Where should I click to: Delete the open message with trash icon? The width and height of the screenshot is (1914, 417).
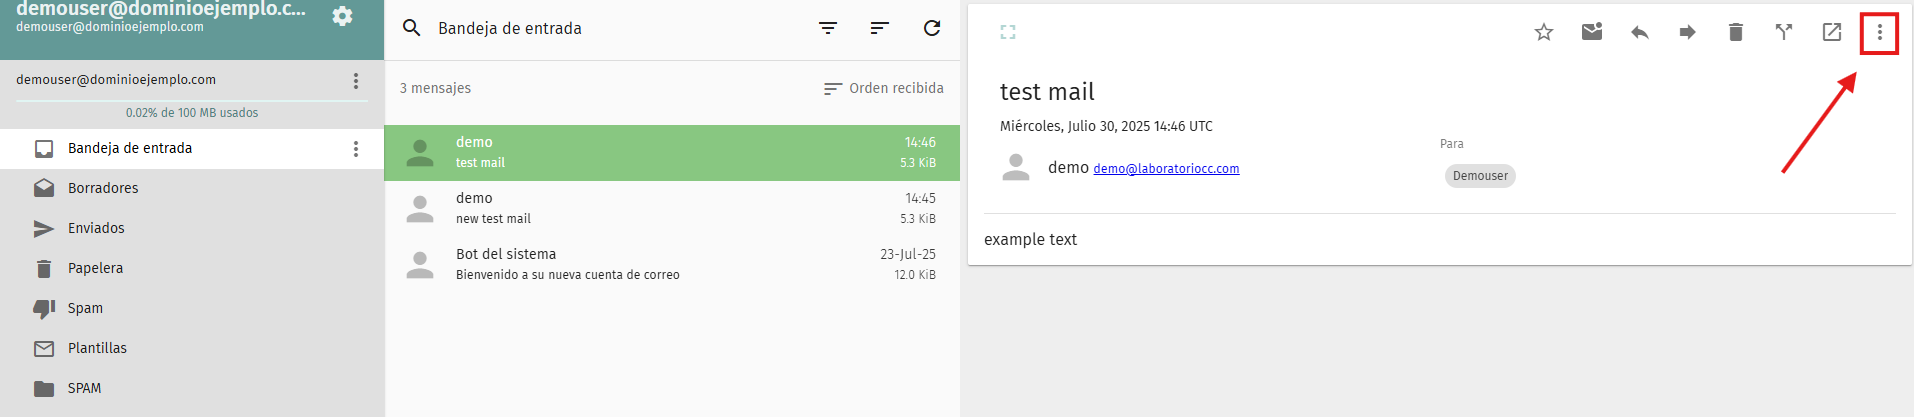pos(1735,32)
